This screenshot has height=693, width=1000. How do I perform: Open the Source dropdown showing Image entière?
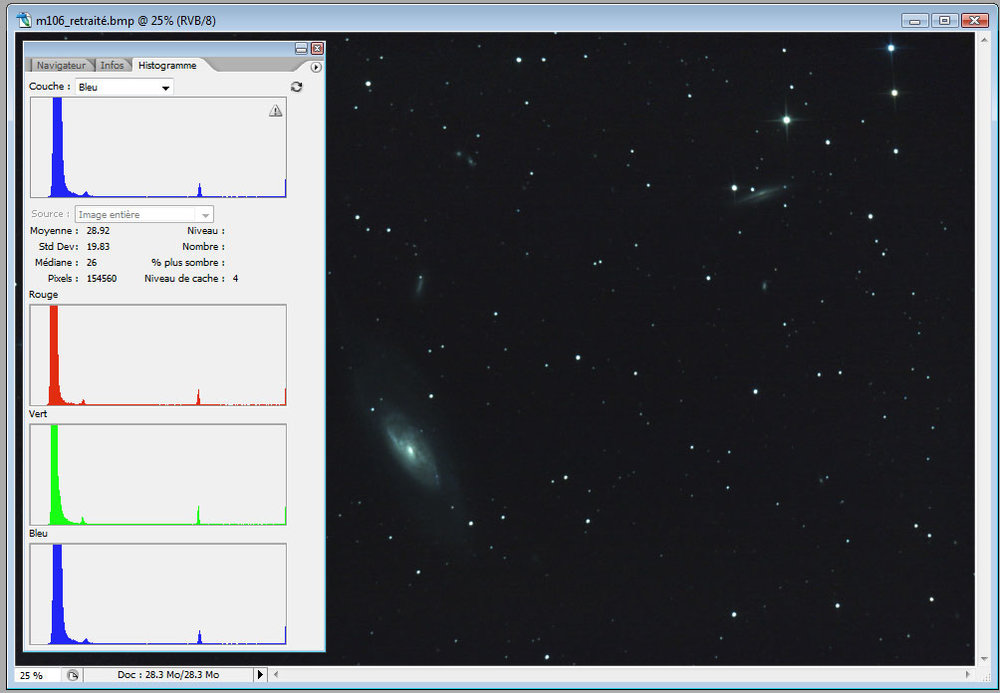pyautogui.click(x=145, y=214)
